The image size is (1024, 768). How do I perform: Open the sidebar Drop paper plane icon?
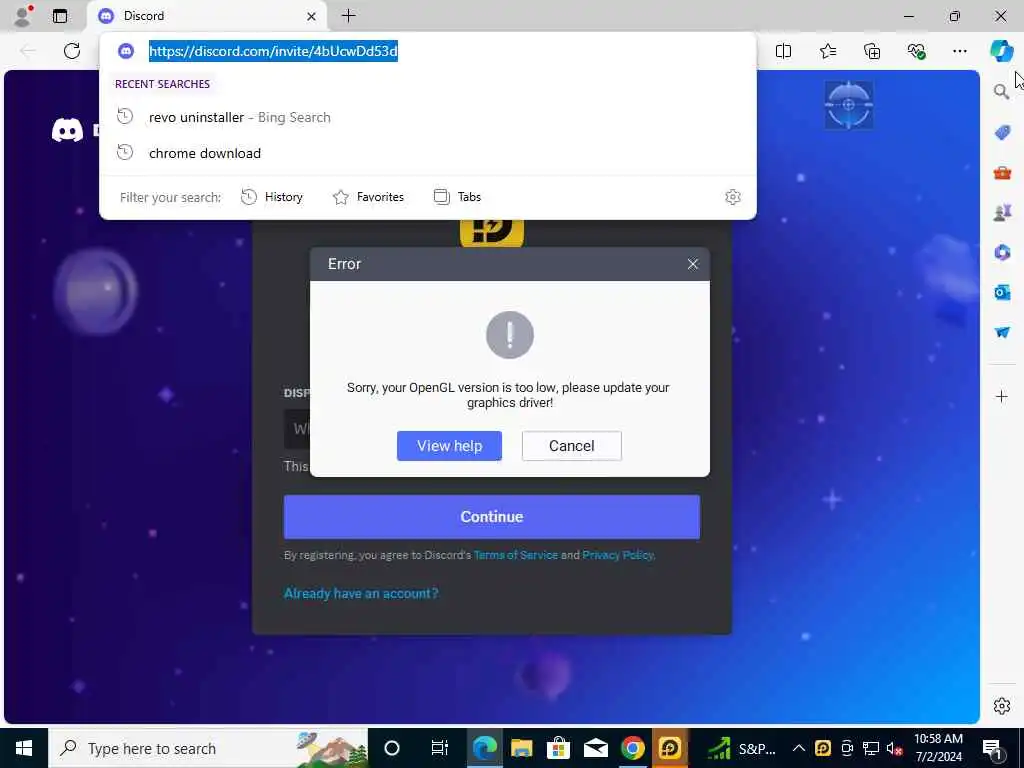(1002, 332)
